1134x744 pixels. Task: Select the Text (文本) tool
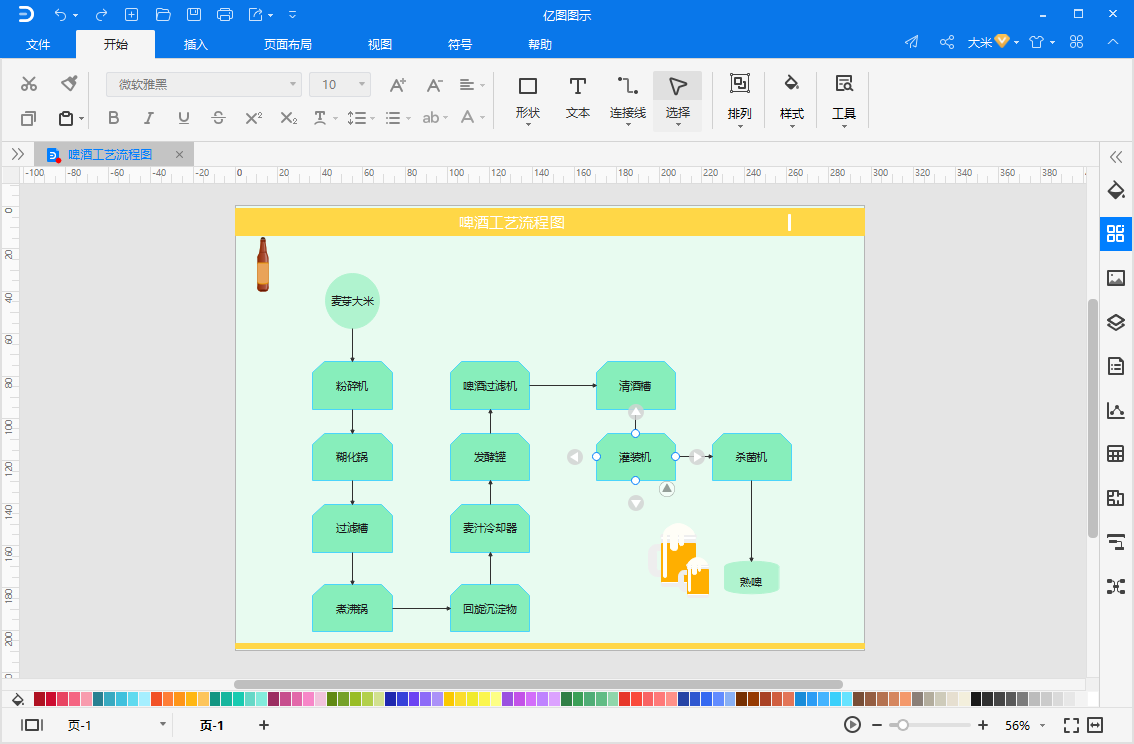tap(578, 98)
